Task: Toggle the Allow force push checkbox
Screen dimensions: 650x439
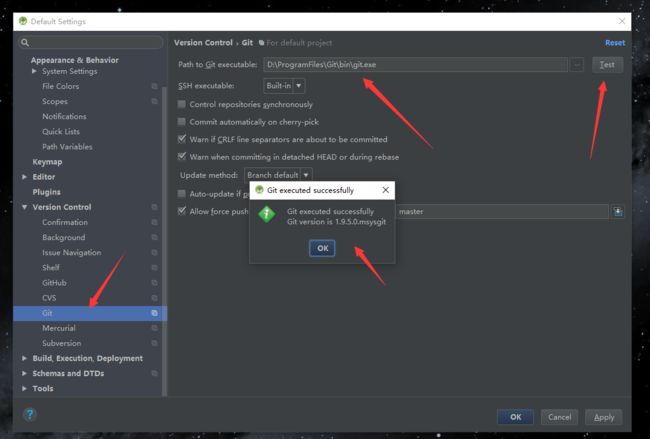Action: pos(182,211)
